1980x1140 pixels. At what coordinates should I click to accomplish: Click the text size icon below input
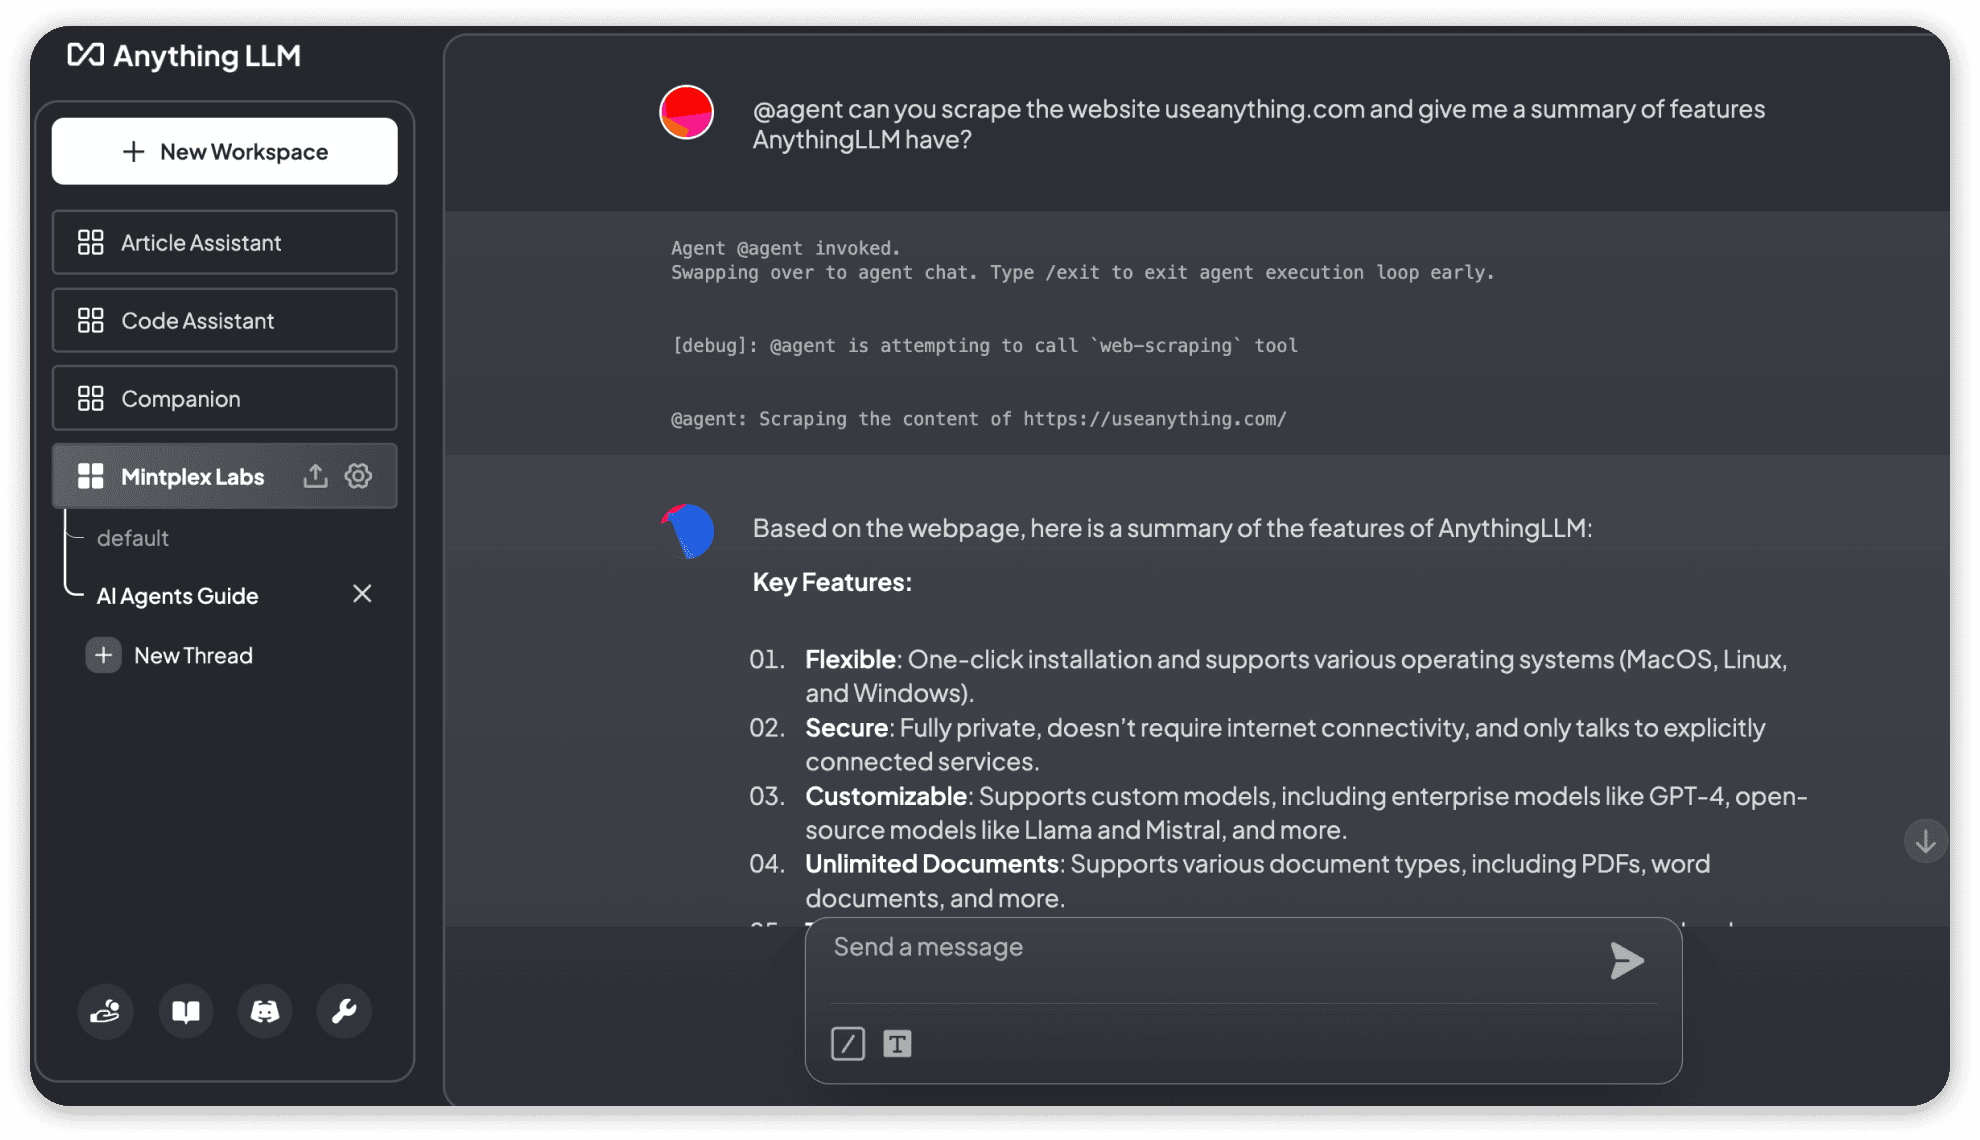coord(897,1044)
